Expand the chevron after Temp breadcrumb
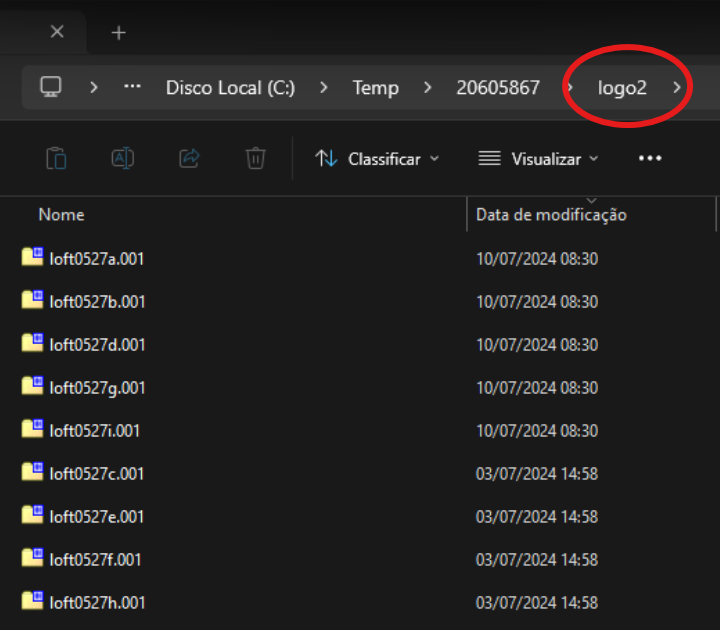 pyautogui.click(x=428, y=87)
